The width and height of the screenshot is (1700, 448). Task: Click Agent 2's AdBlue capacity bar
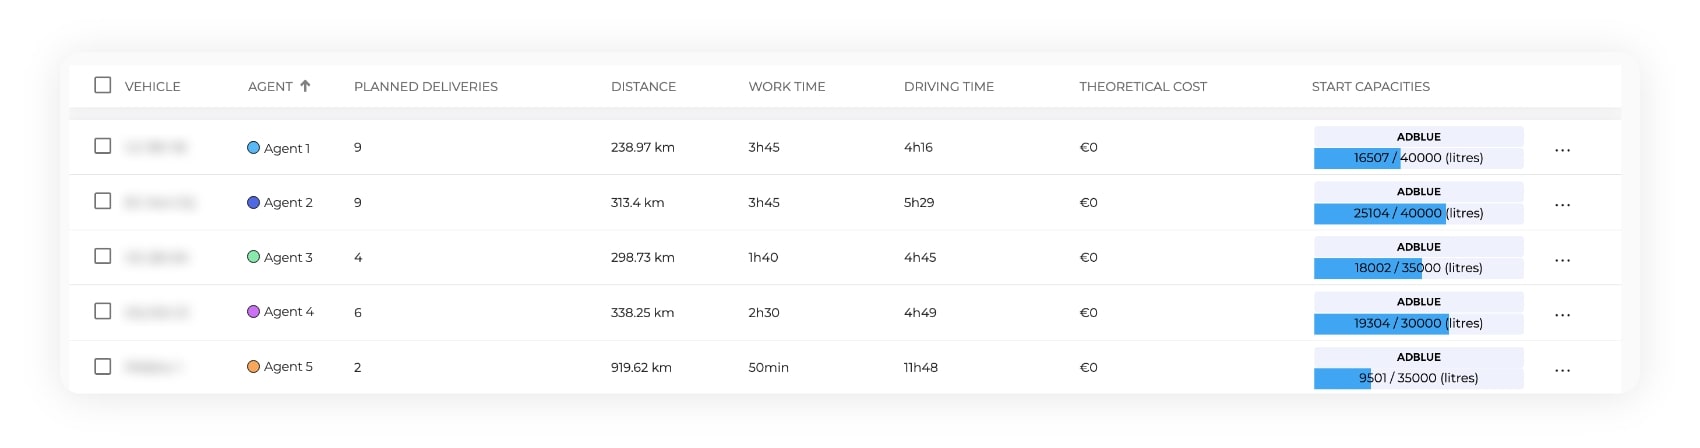(1417, 213)
